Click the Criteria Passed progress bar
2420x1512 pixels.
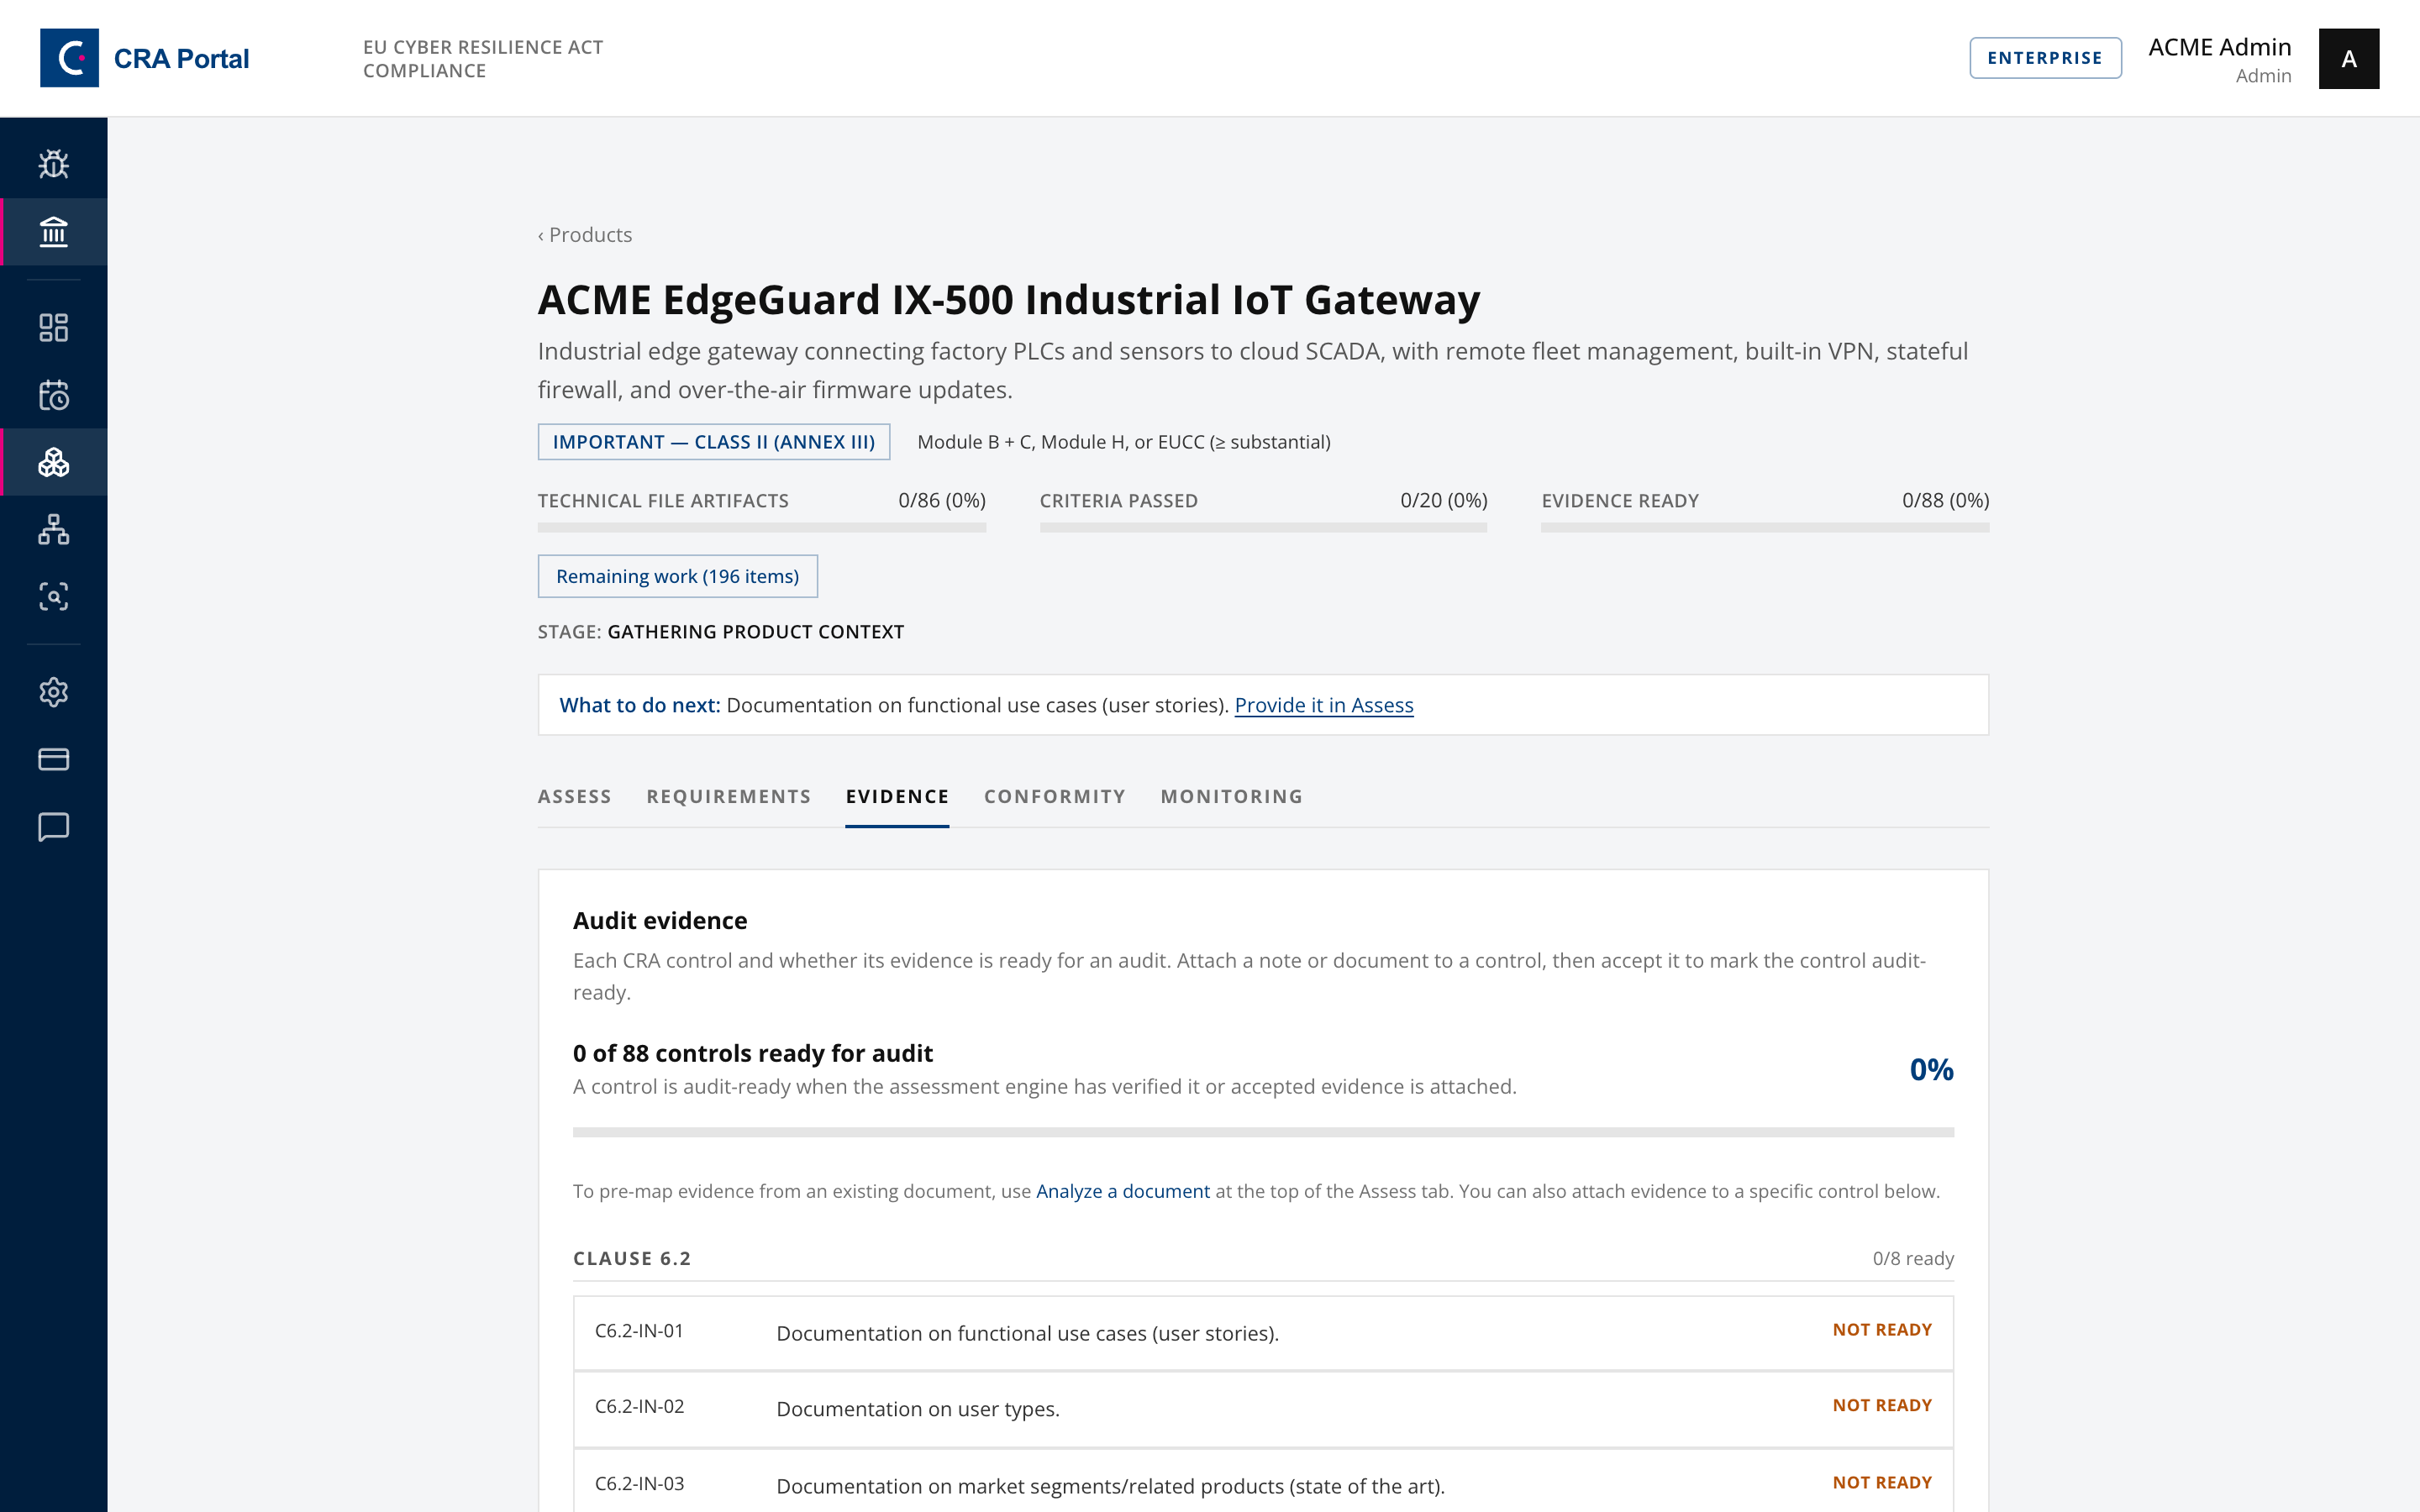[1263, 527]
